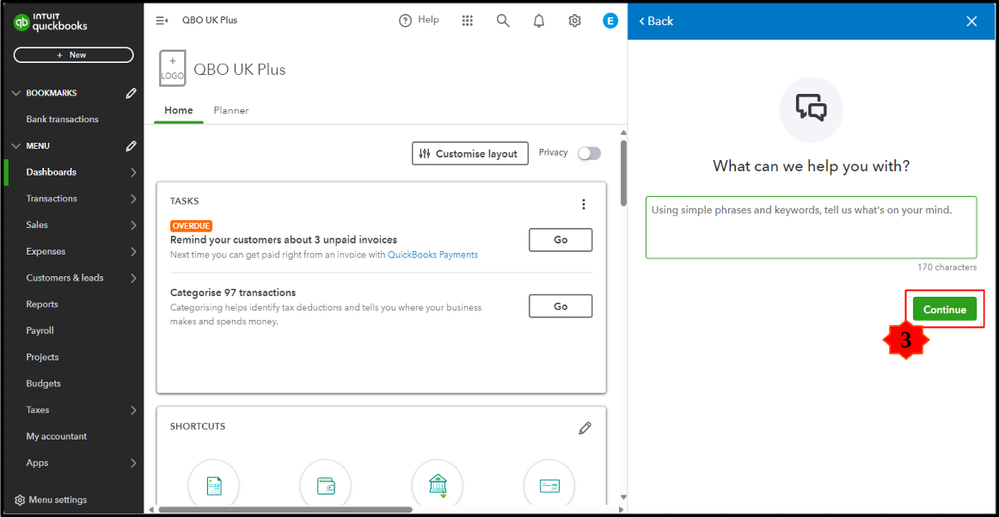The height and width of the screenshot is (517, 999).
Task: Edit shortcuts with pencil icon
Action: click(585, 428)
